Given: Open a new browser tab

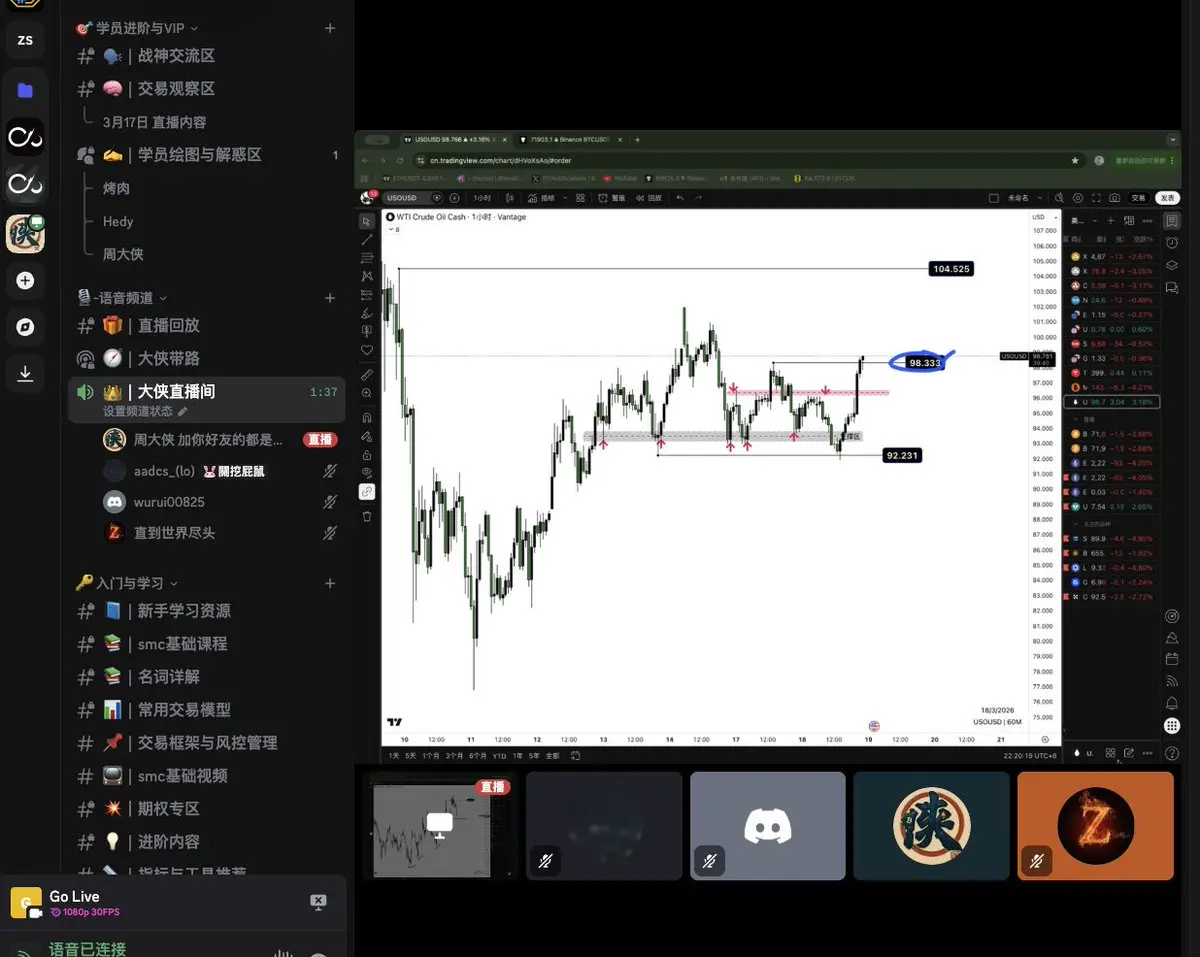Looking at the screenshot, I should [x=637, y=139].
